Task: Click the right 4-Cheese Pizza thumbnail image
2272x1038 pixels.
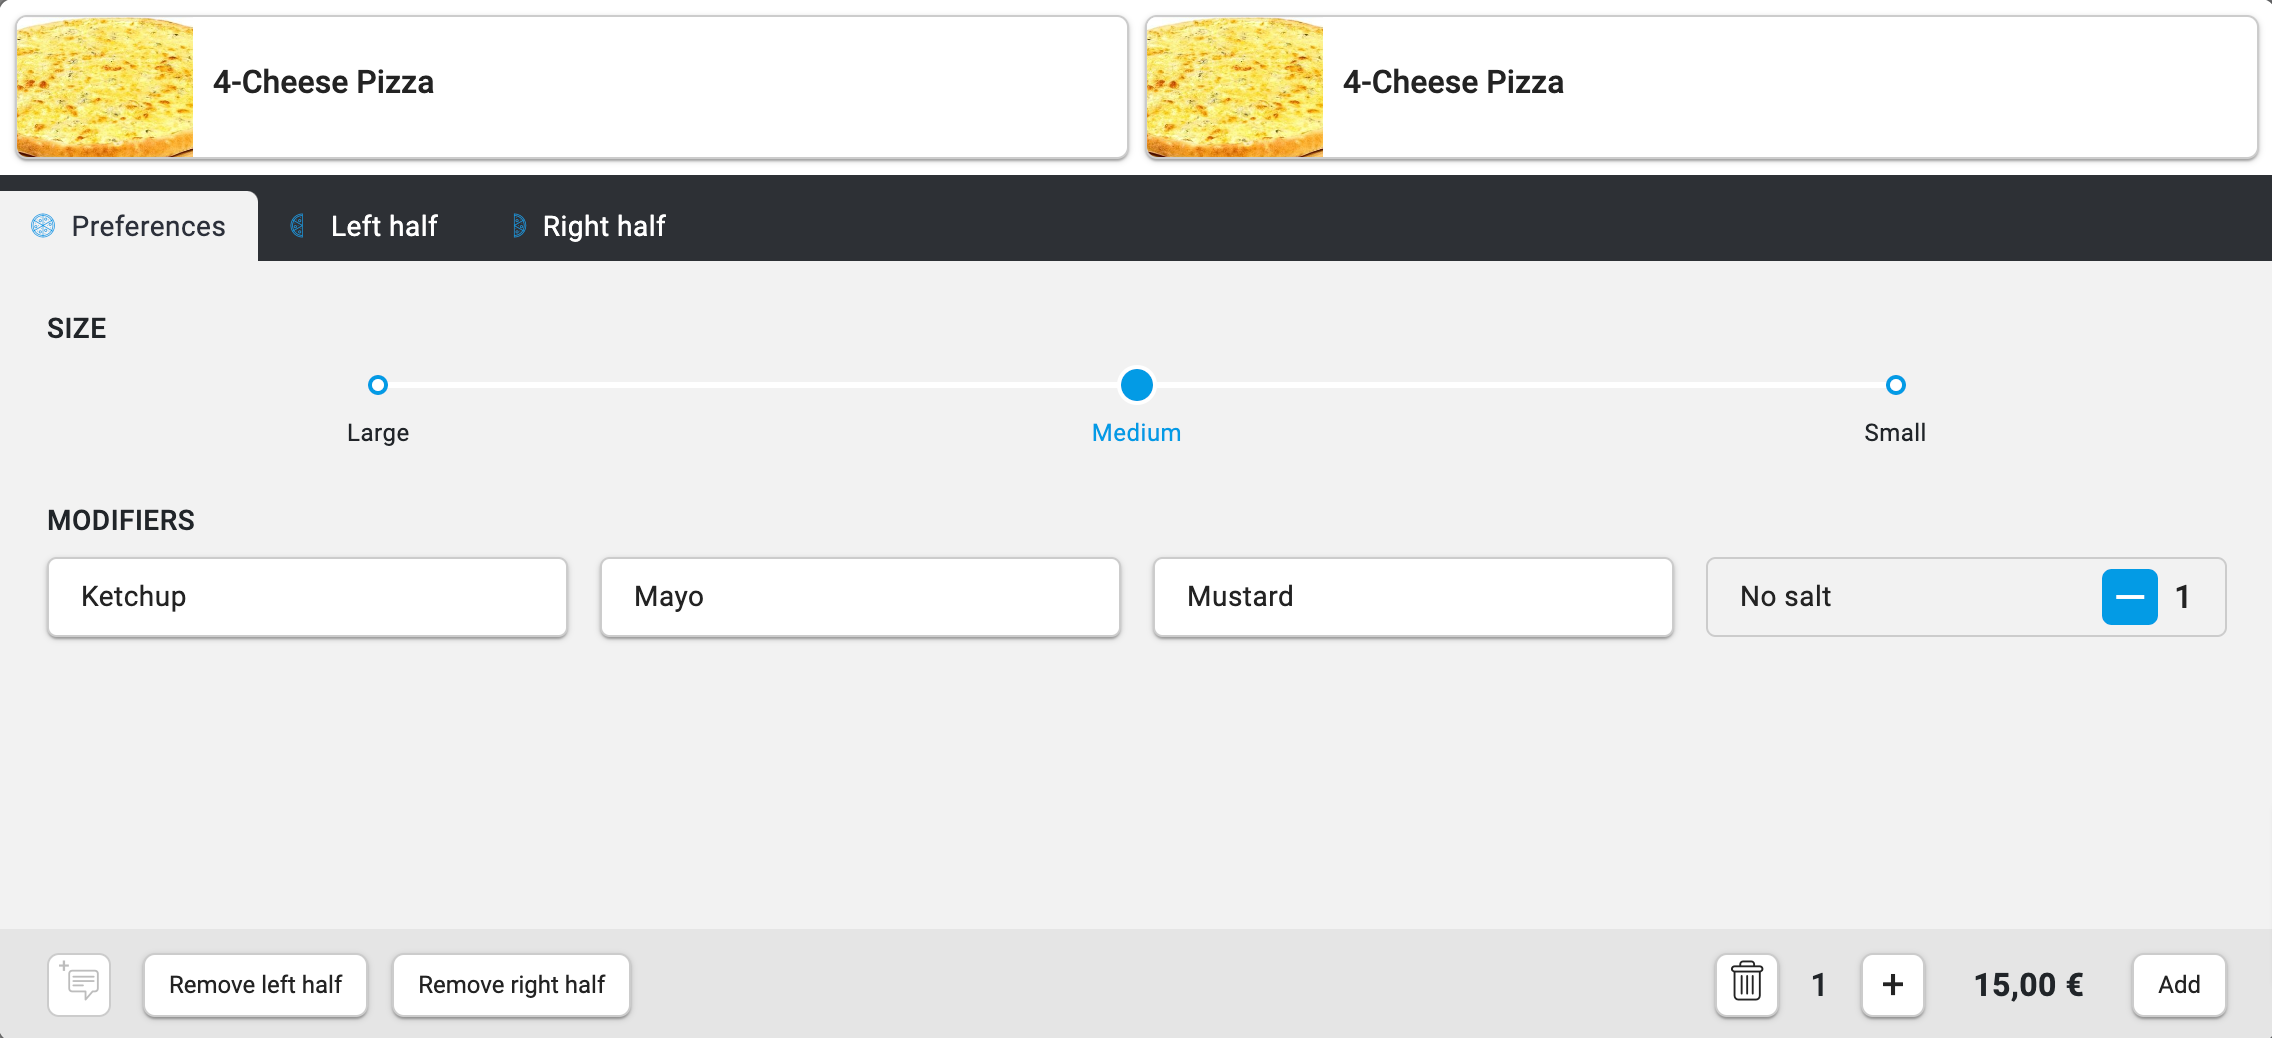Action: click(x=1235, y=87)
